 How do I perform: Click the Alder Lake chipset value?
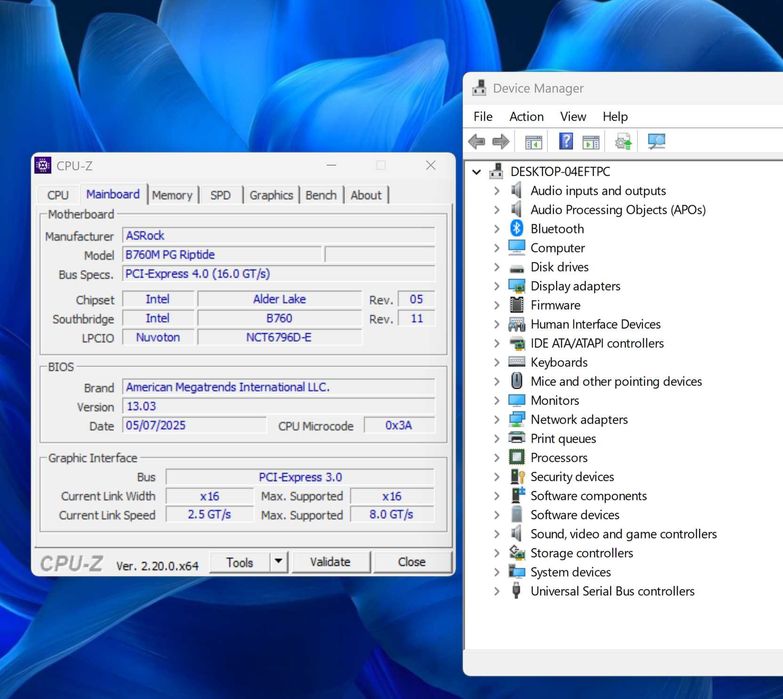click(x=279, y=299)
